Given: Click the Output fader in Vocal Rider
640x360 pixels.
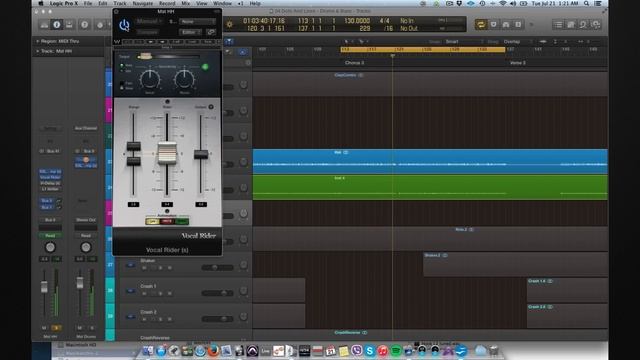Looking at the screenshot, I should (201, 154).
